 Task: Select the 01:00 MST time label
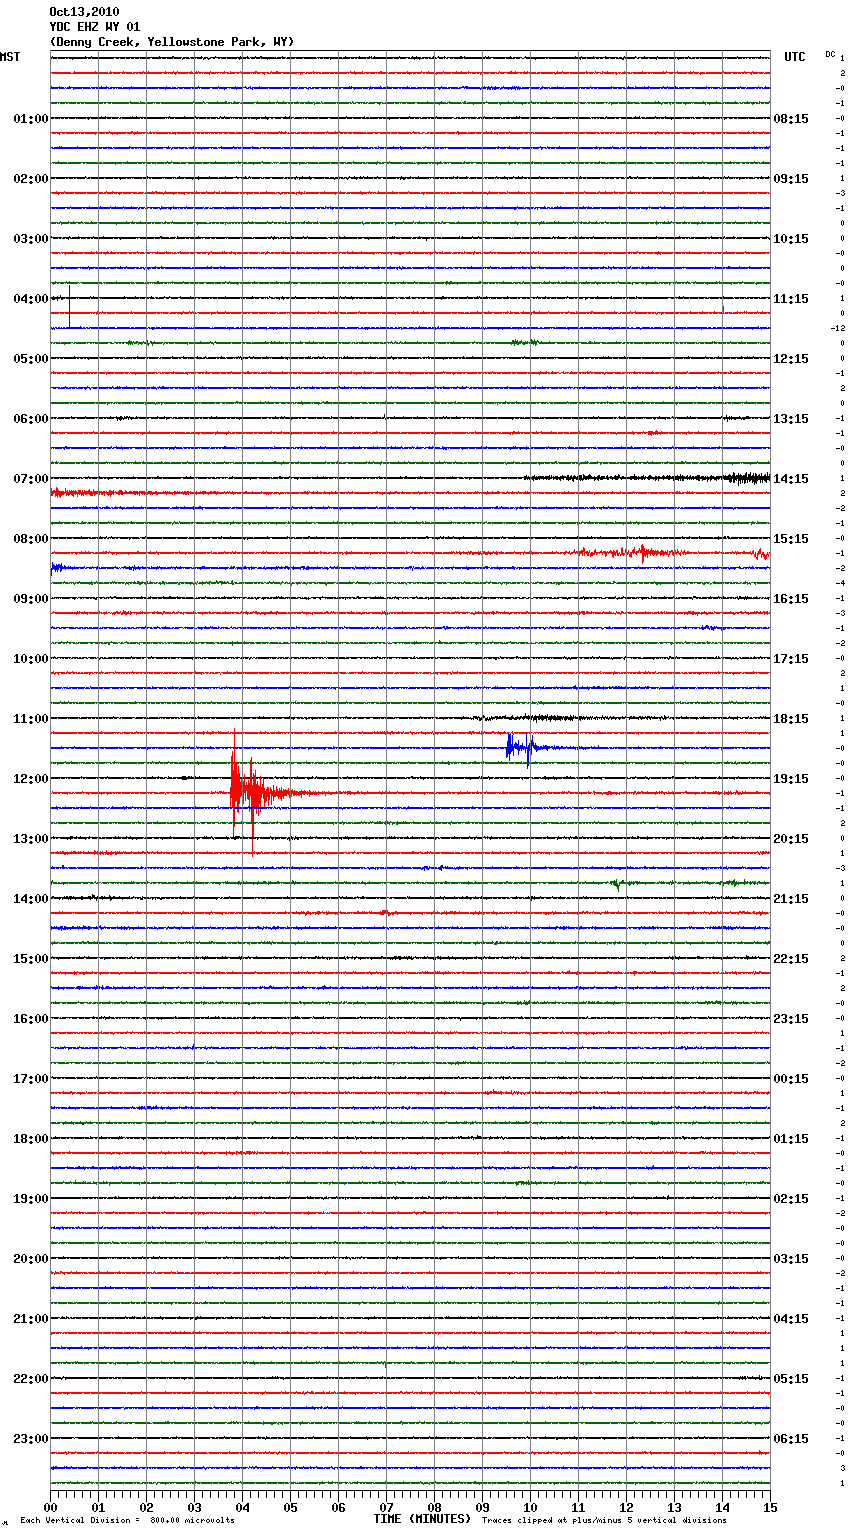pyautogui.click(x=31, y=119)
